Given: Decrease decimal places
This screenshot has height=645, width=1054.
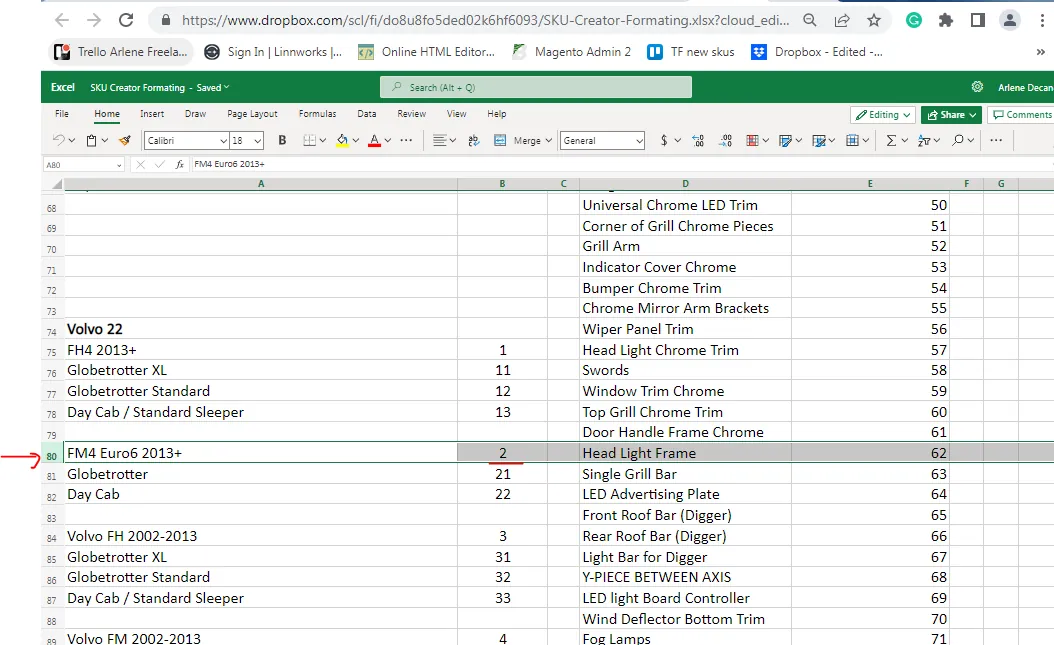Looking at the screenshot, I should click(725, 140).
